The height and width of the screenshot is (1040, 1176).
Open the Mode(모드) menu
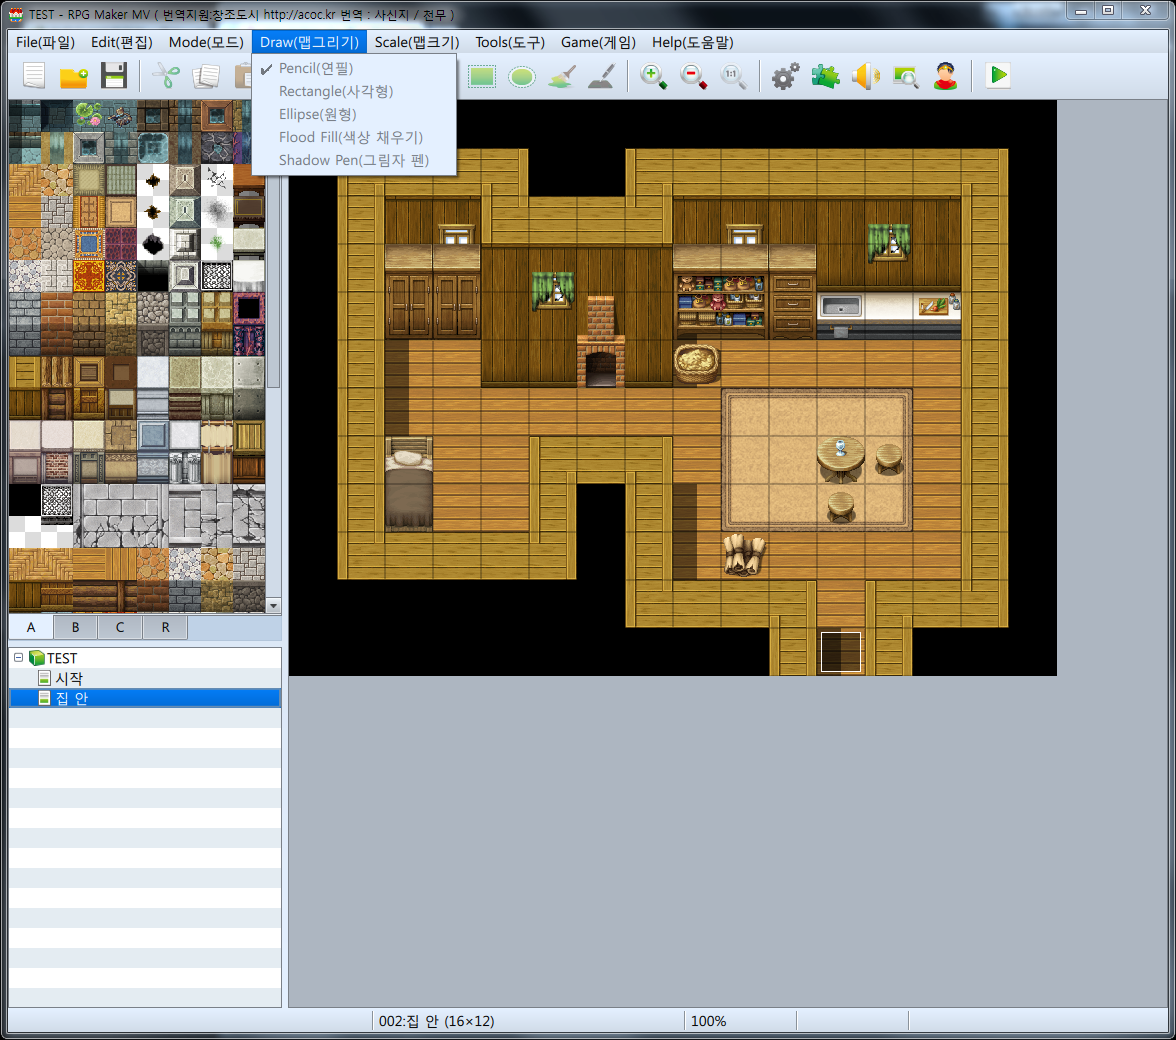pyautogui.click(x=206, y=42)
